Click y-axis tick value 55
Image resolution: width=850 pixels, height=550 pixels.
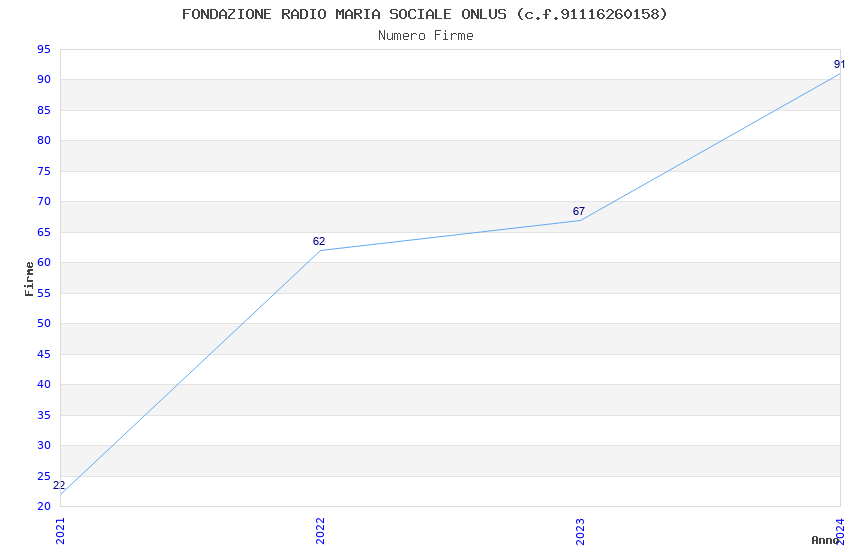coord(44,294)
